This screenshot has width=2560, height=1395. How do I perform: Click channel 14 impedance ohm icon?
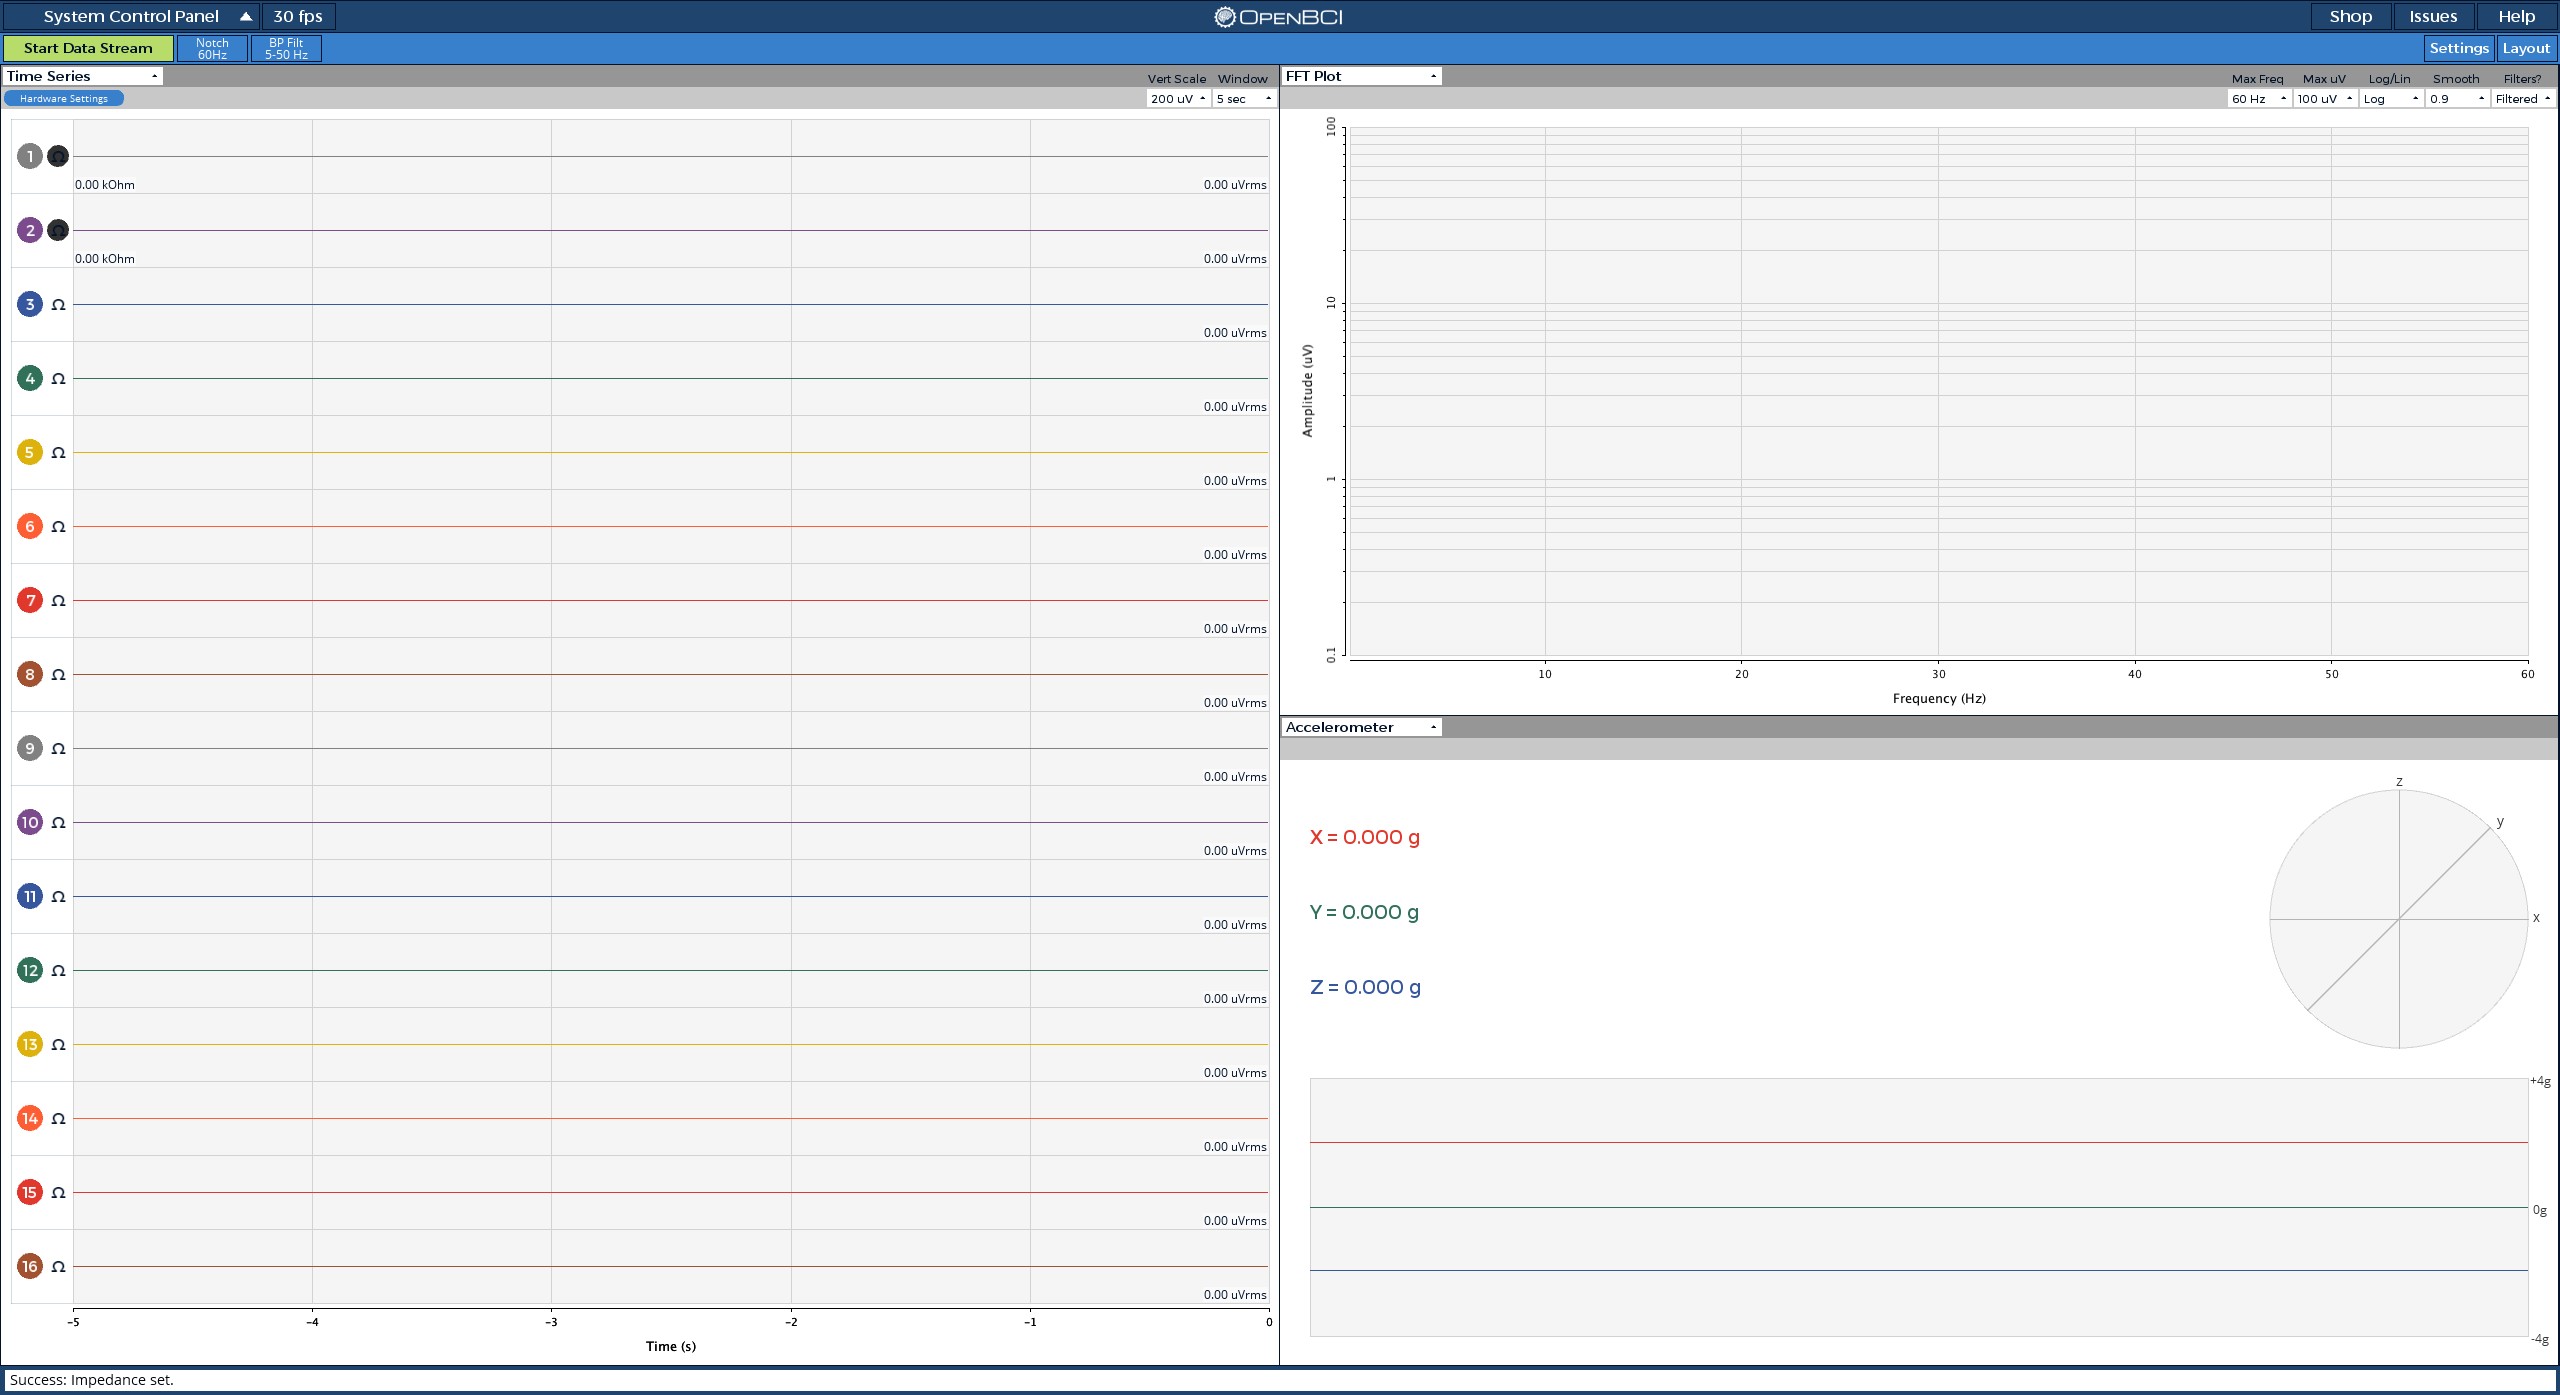click(x=58, y=1118)
